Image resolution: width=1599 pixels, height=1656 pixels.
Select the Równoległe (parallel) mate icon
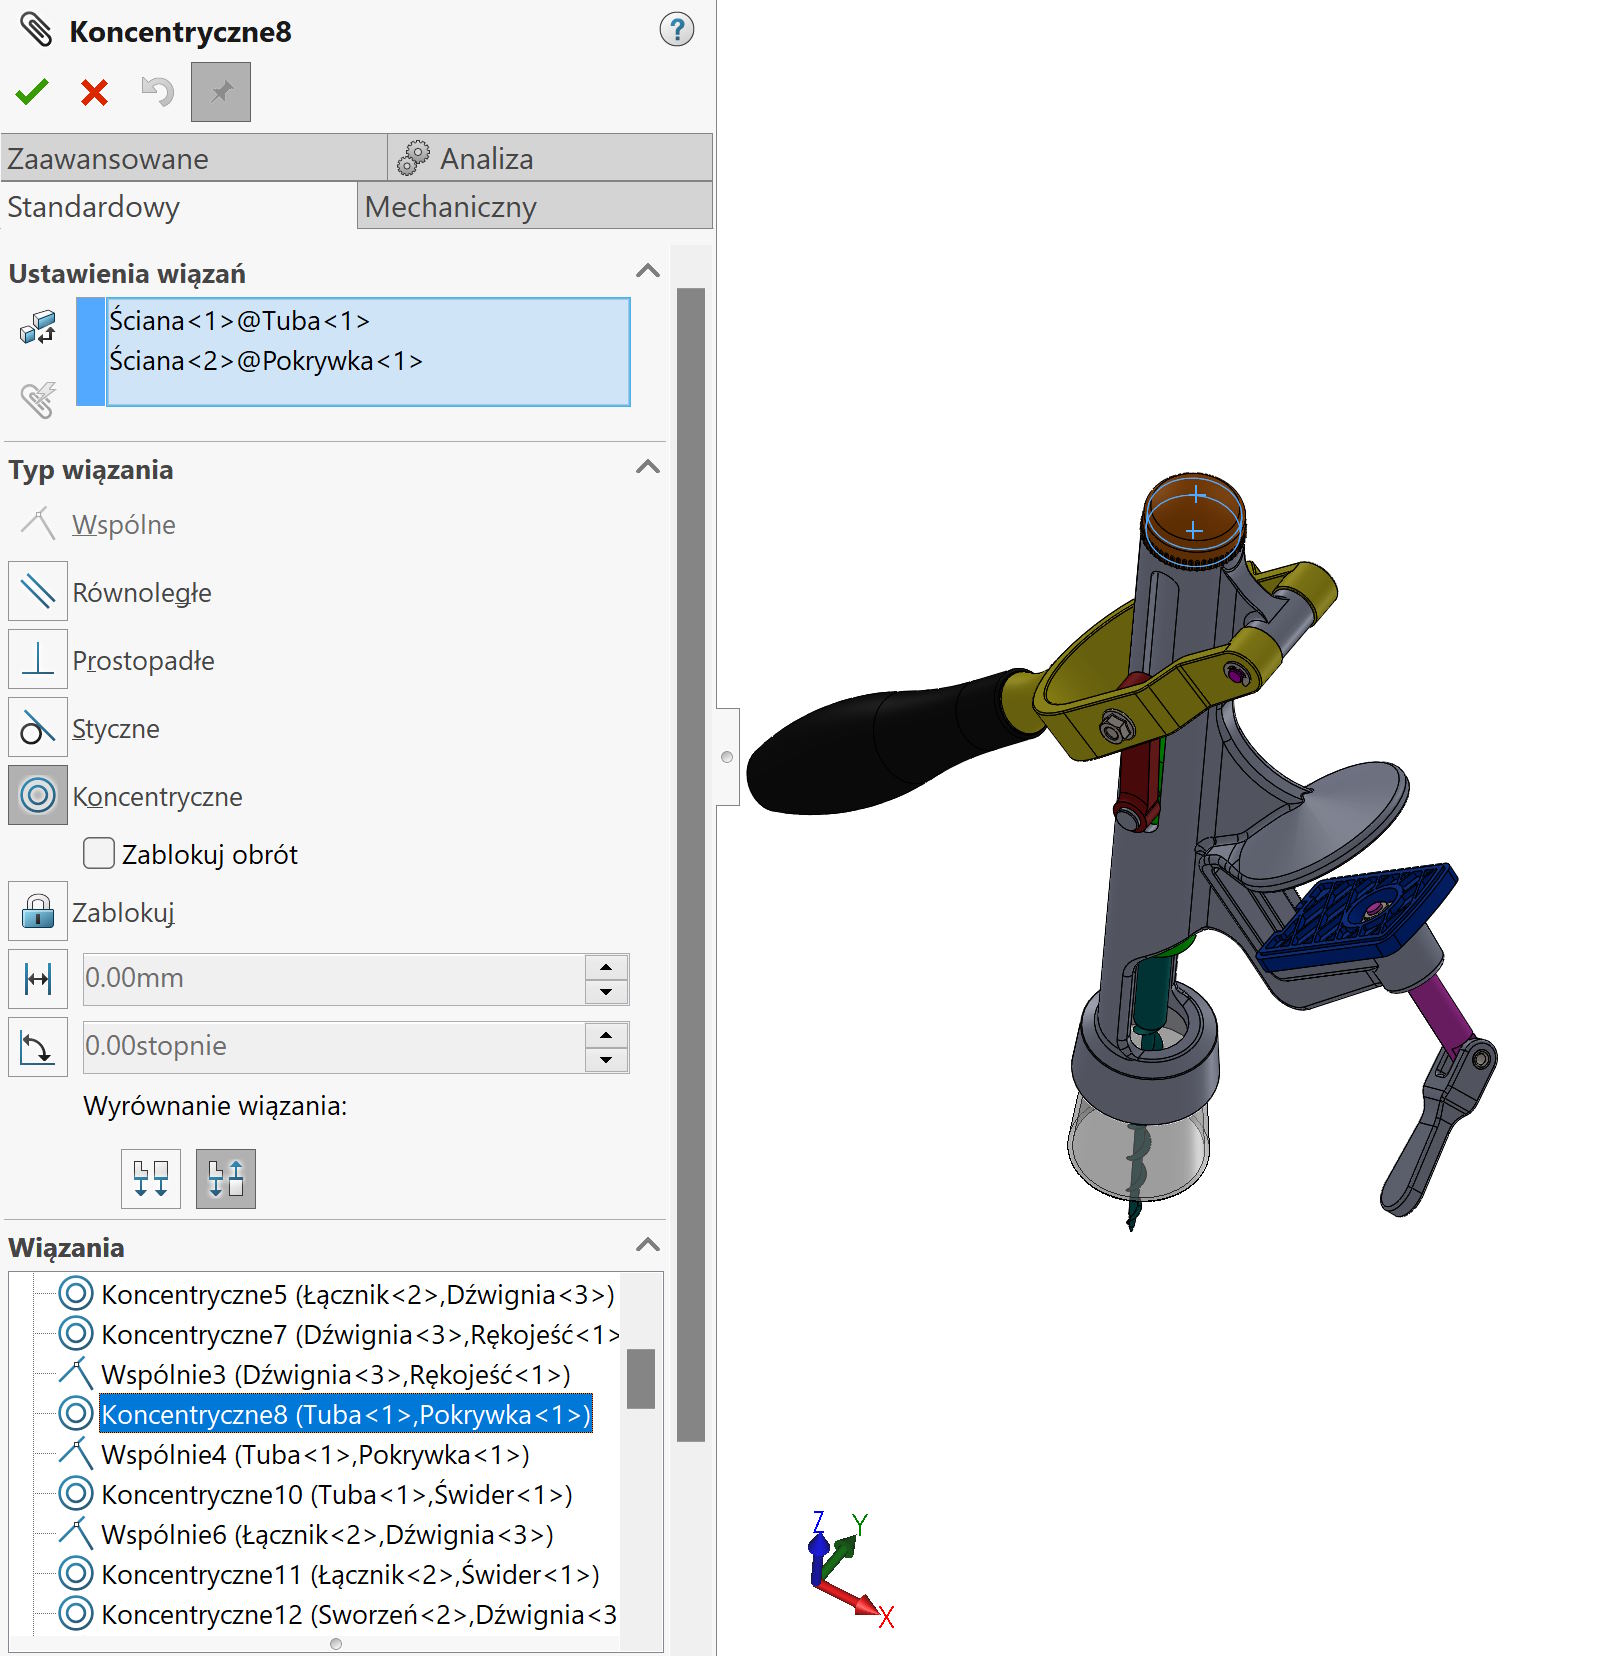tap(38, 591)
